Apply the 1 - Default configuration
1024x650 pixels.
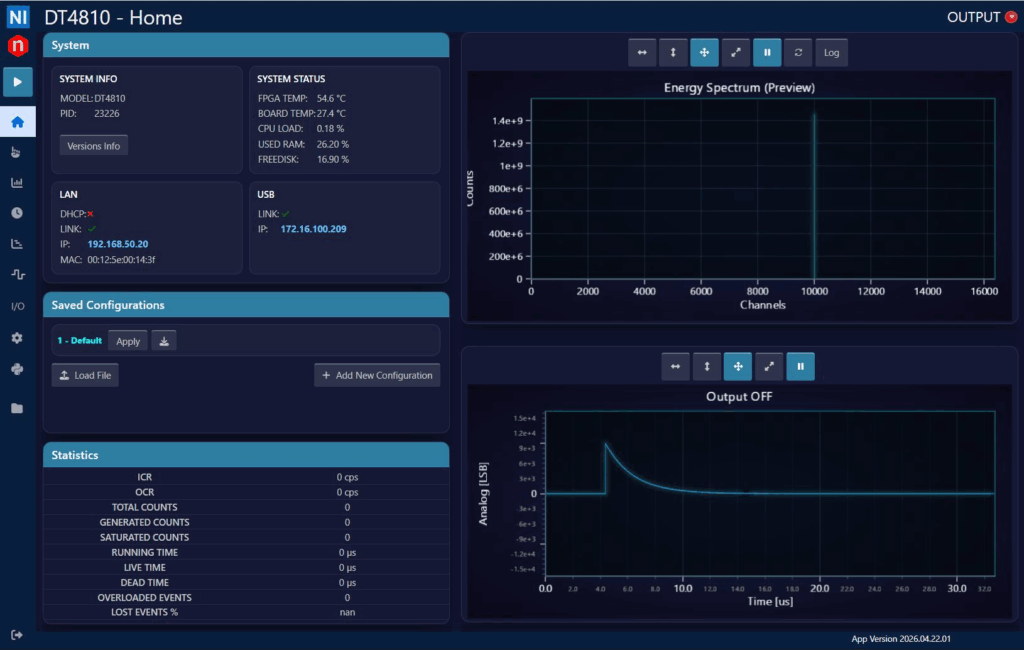[128, 341]
